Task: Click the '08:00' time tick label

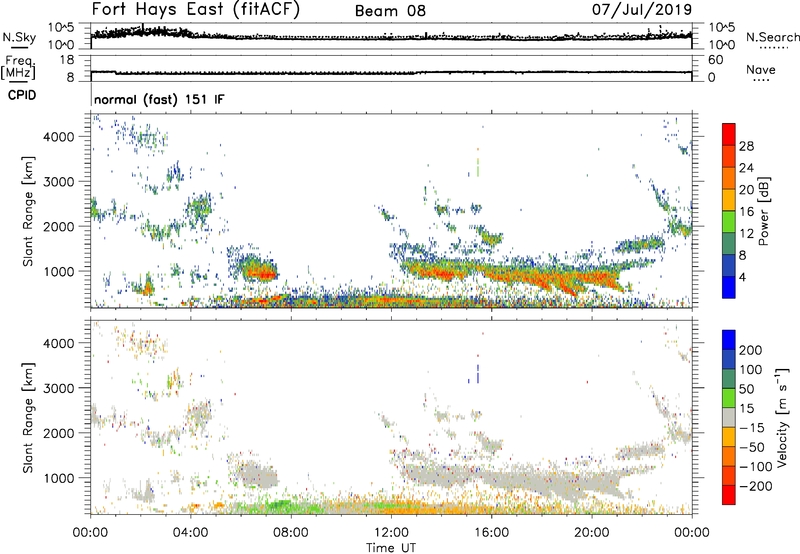Action: 291,533
